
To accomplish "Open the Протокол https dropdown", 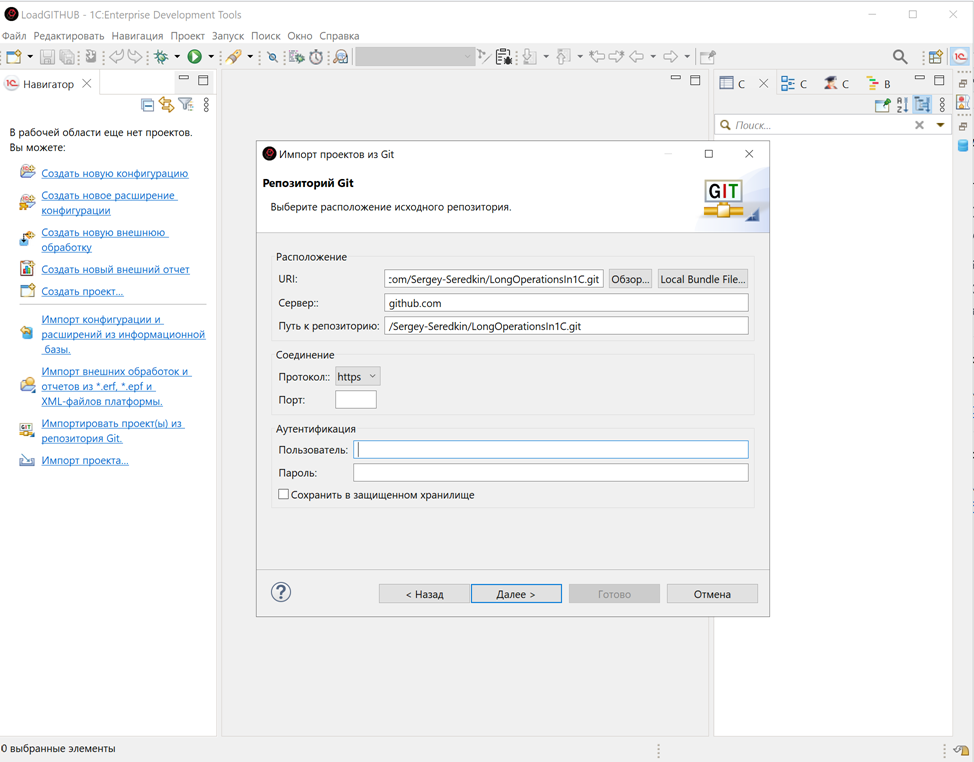I will (x=358, y=376).
